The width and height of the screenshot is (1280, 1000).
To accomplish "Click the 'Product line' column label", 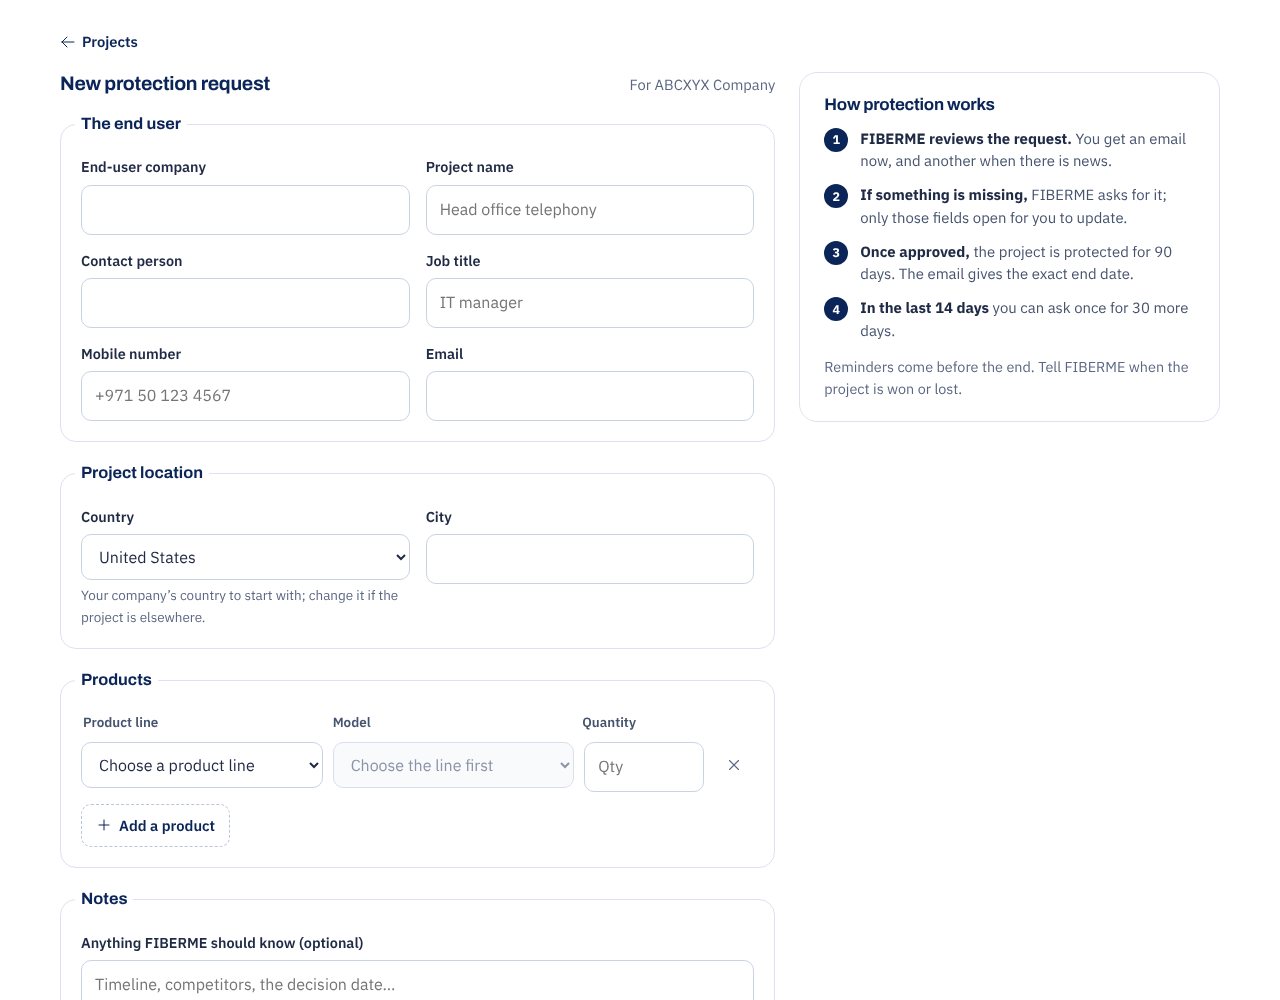I will (120, 722).
